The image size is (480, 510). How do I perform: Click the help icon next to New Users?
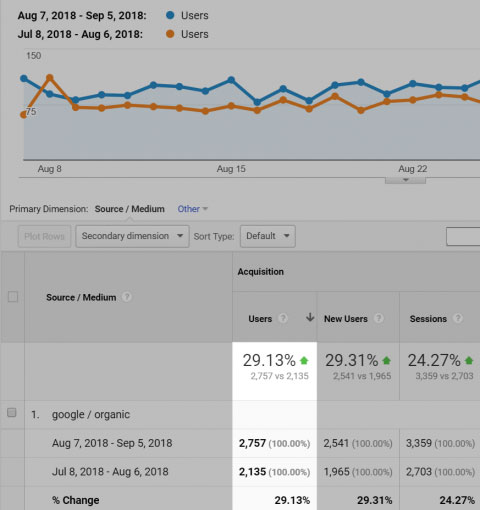click(x=378, y=318)
